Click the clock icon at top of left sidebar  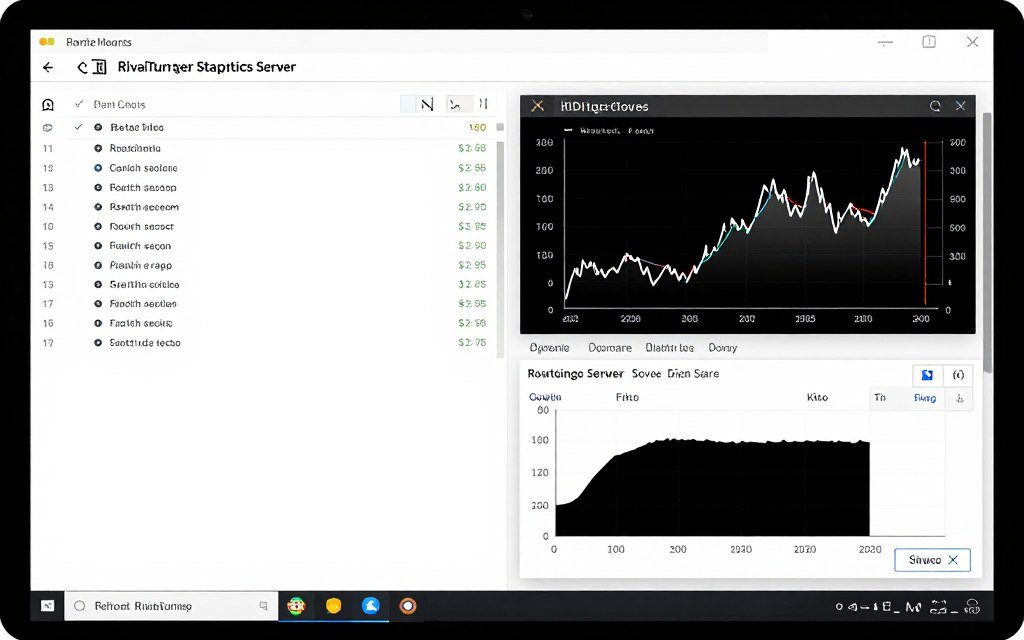pyautogui.click(x=47, y=105)
